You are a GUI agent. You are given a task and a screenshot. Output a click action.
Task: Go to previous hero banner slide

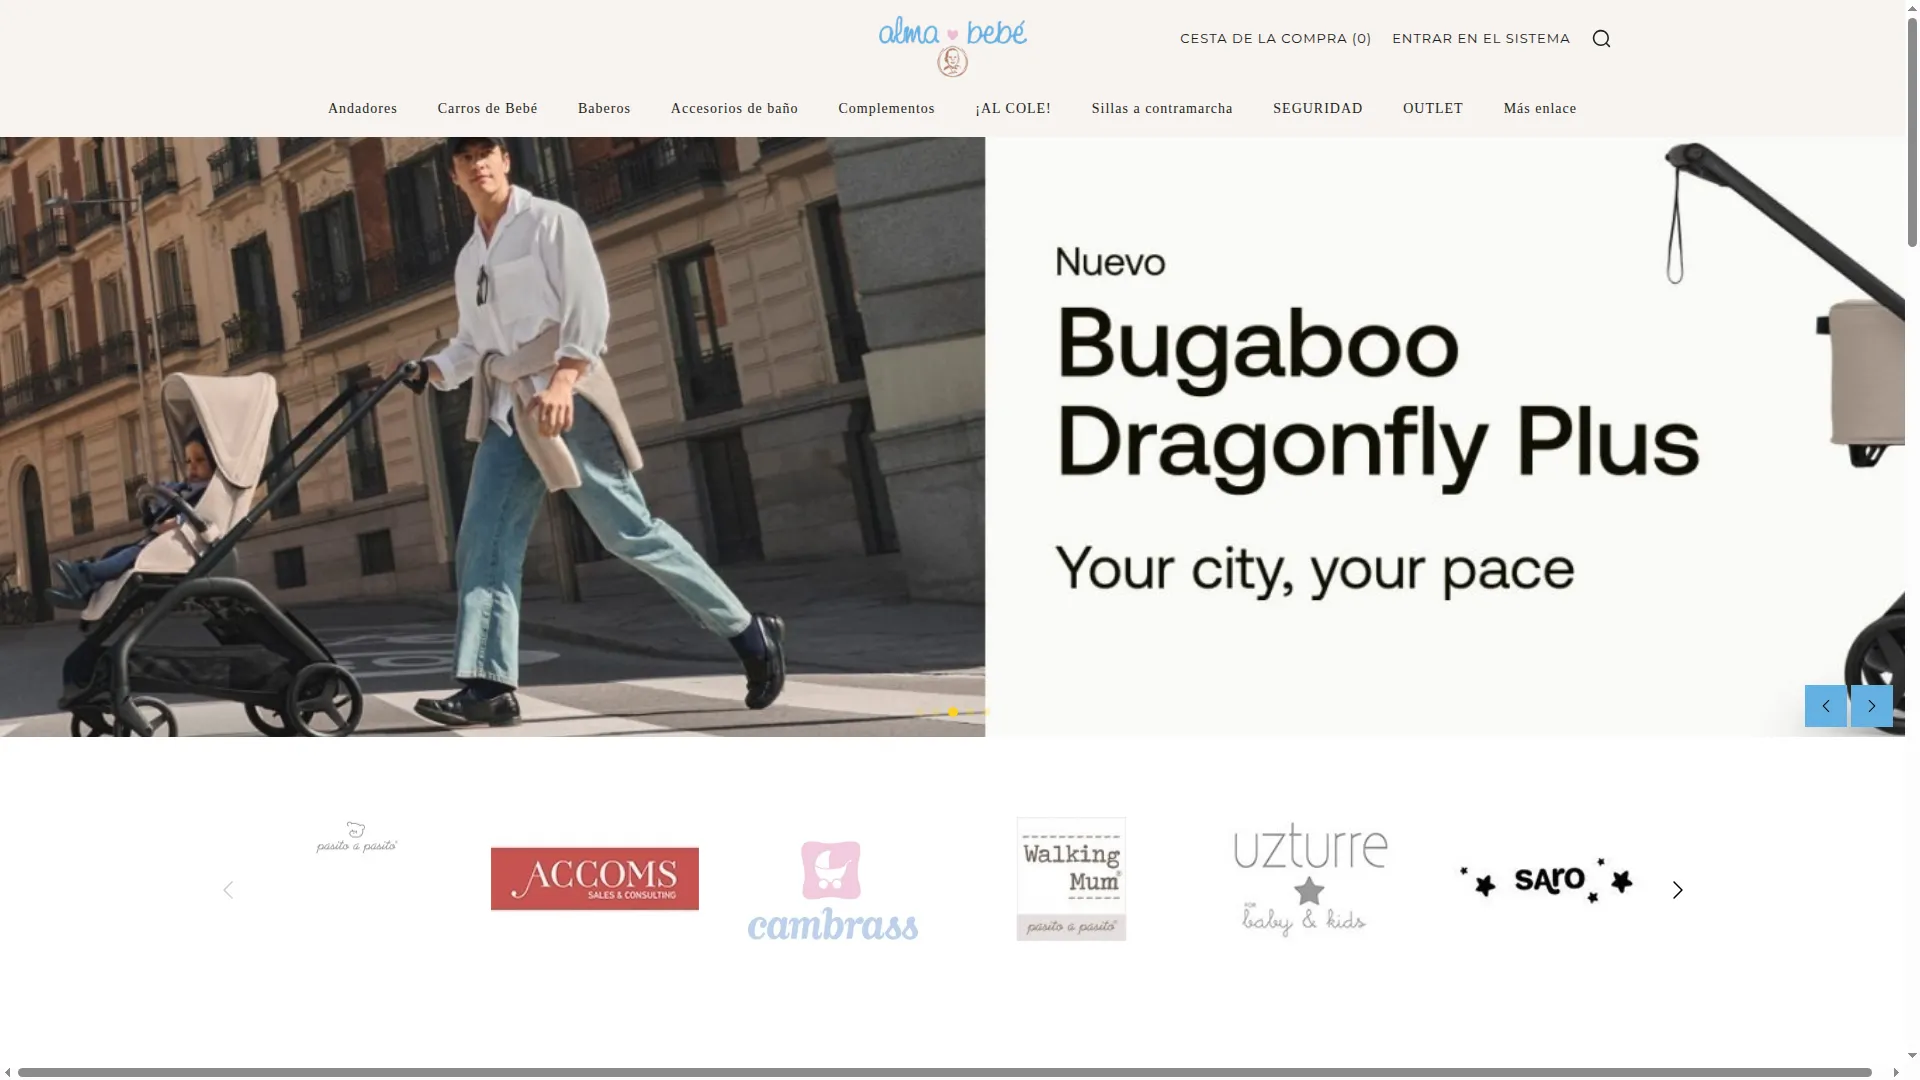(1825, 706)
